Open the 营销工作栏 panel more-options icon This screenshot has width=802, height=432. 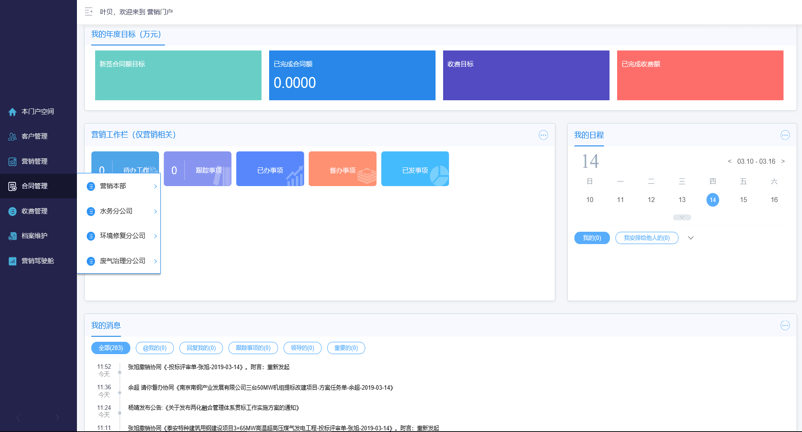coord(543,135)
